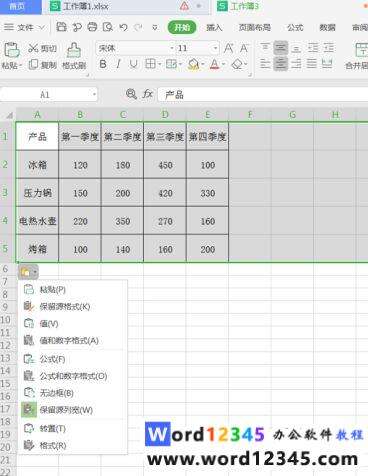Screen dimensions: 368x476
Task: Click the Merge and Center icon
Action: pyautogui.click(x=361, y=50)
